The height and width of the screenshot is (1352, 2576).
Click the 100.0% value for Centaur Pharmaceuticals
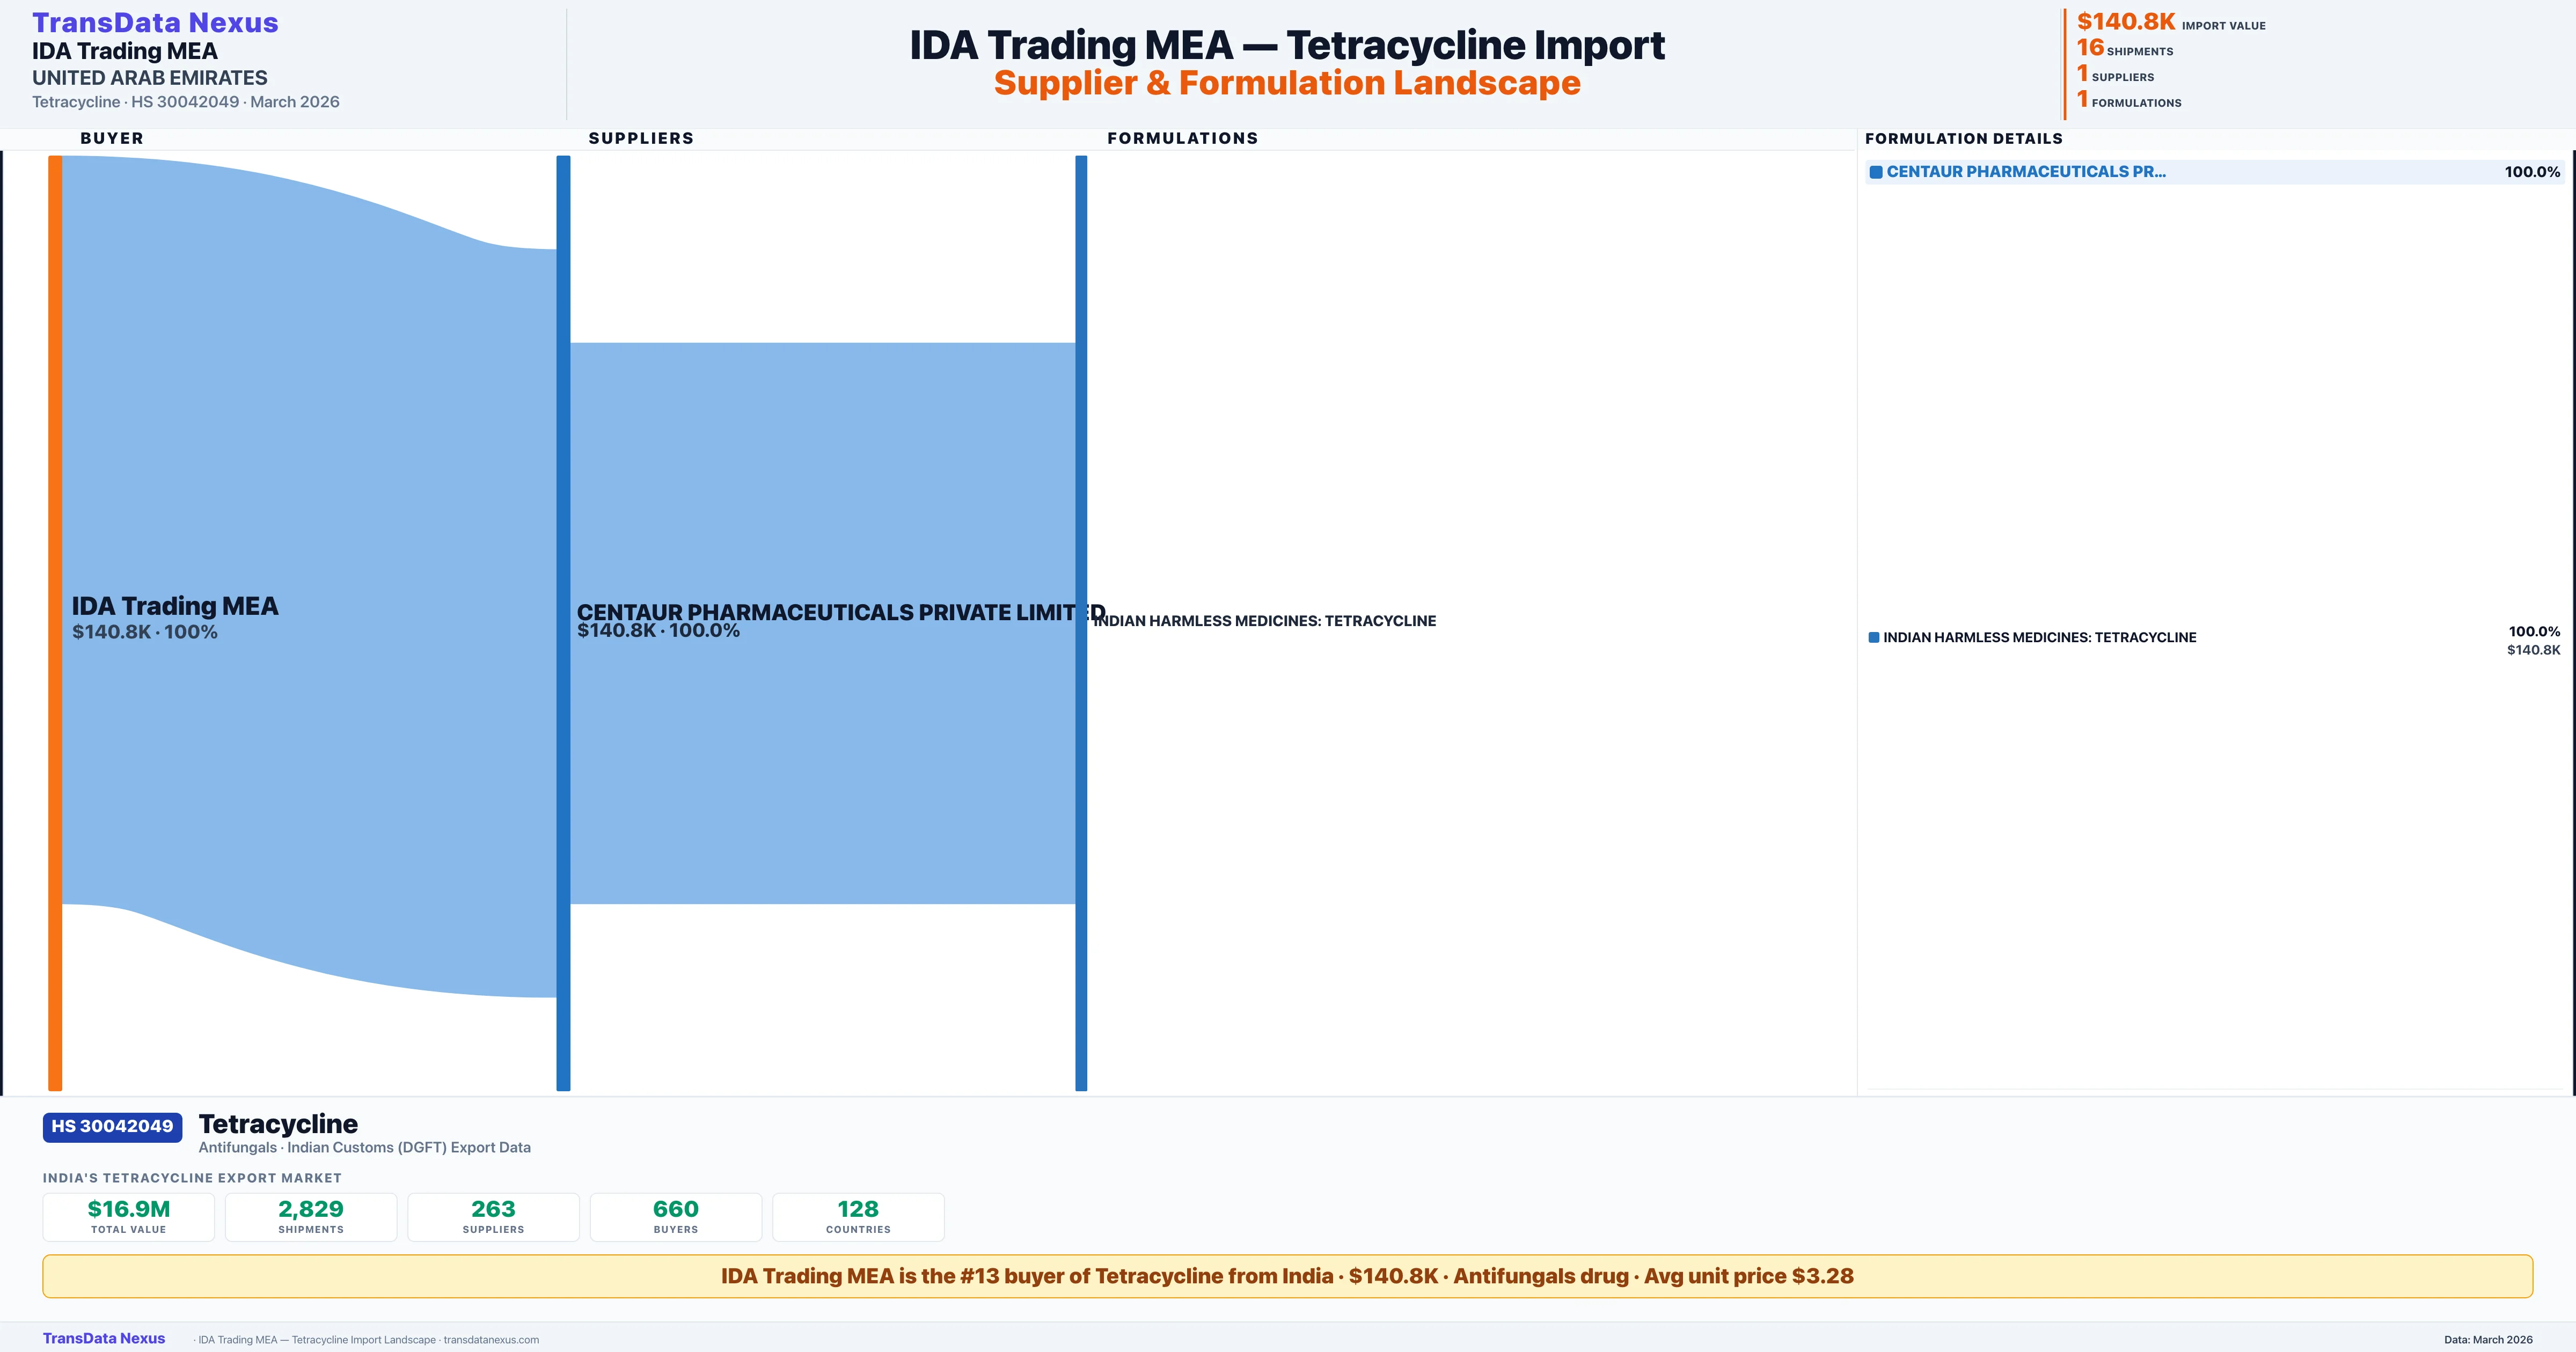coord(2534,171)
